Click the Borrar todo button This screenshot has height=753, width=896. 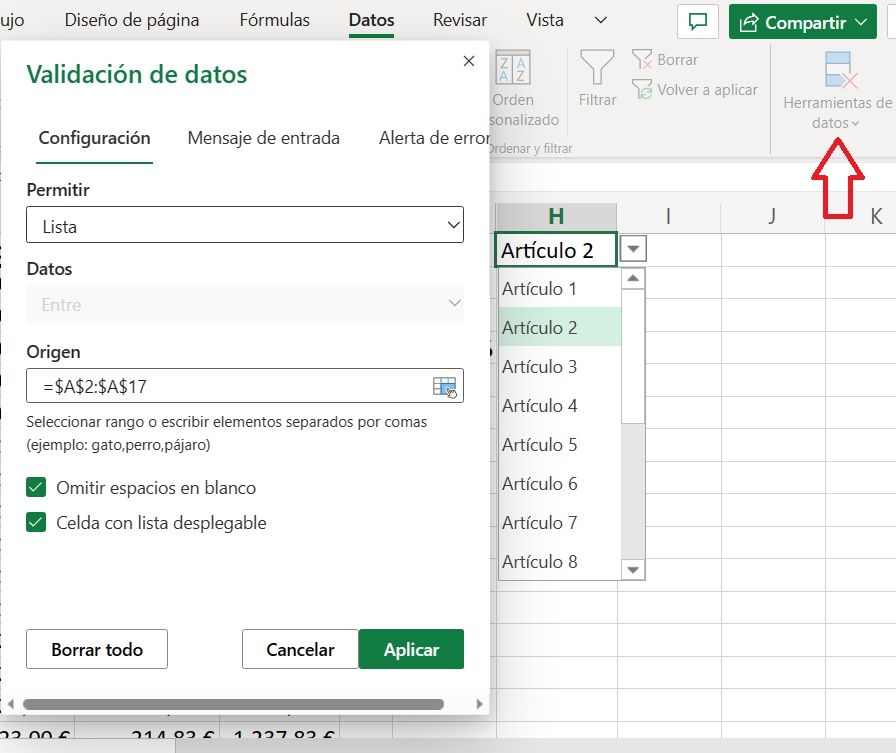pos(97,649)
